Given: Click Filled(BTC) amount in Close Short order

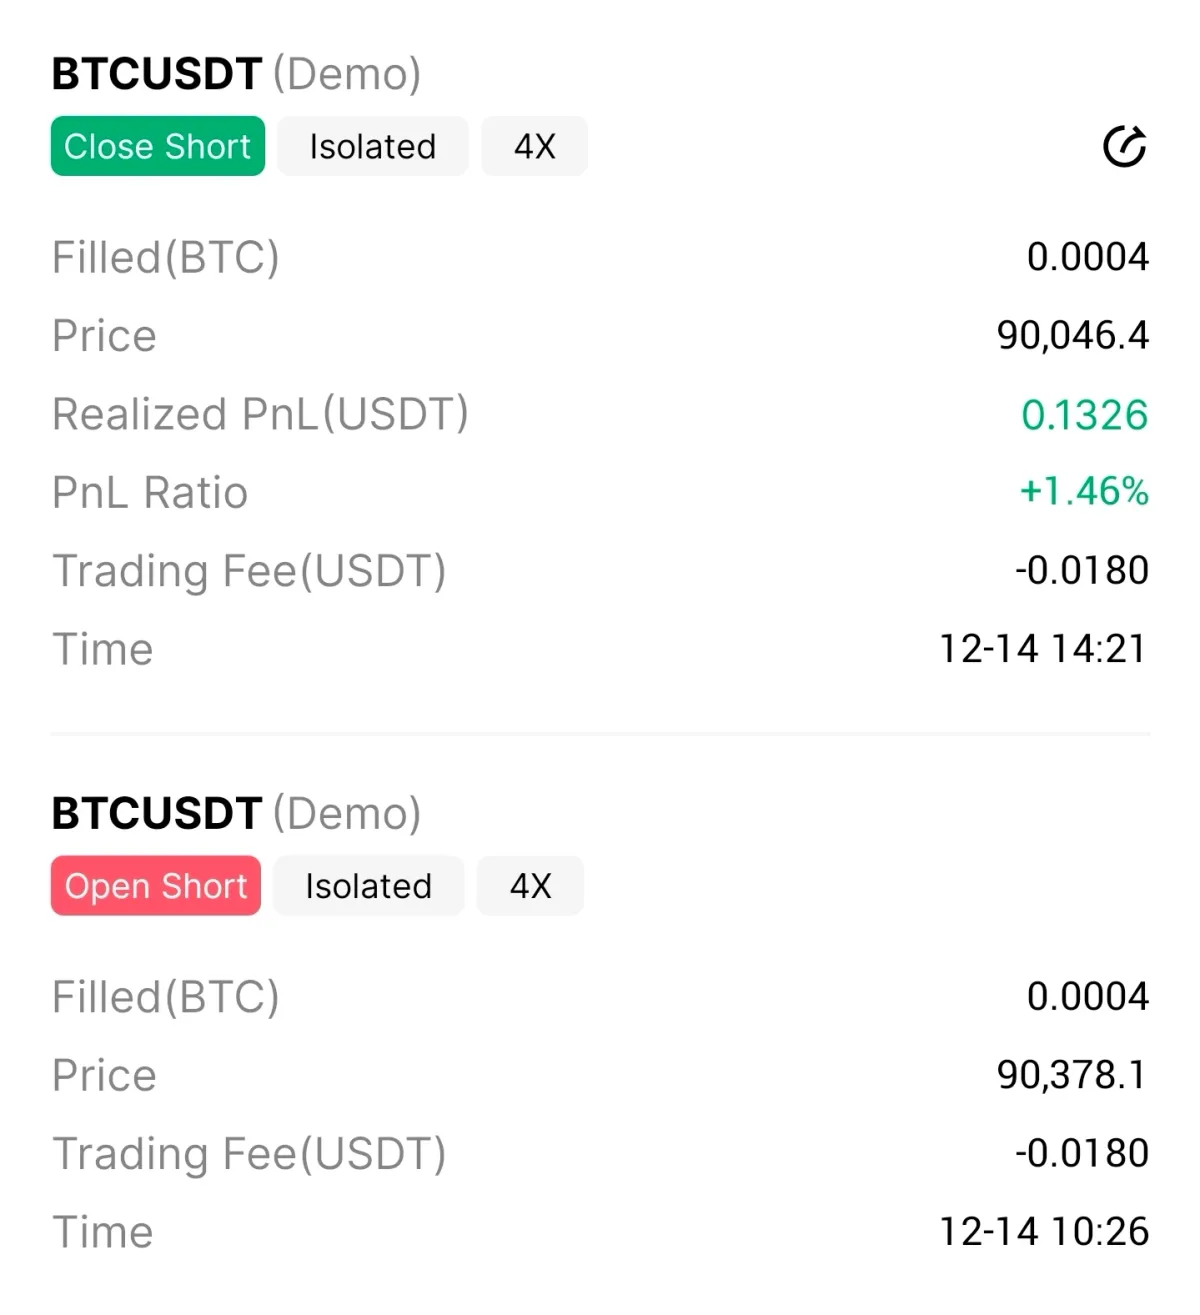Looking at the screenshot, I should click(1087, 257).
